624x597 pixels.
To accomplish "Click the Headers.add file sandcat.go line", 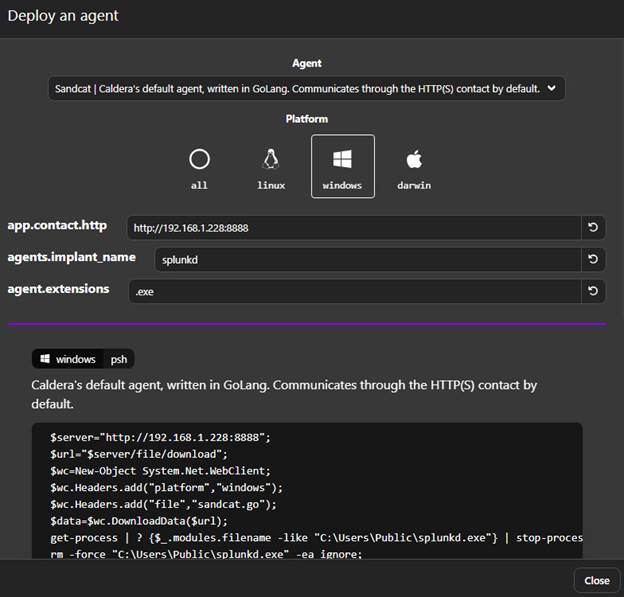I will point(163,504).
